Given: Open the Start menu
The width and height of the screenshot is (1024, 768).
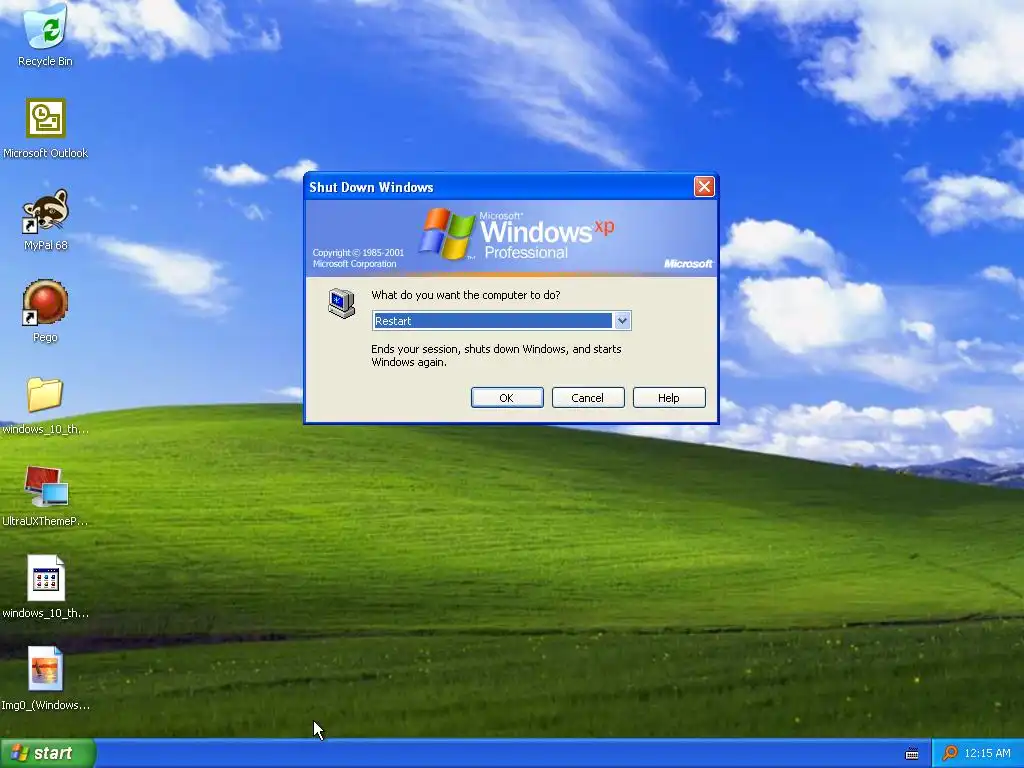Looking at the screenshot, I should 48,753.
